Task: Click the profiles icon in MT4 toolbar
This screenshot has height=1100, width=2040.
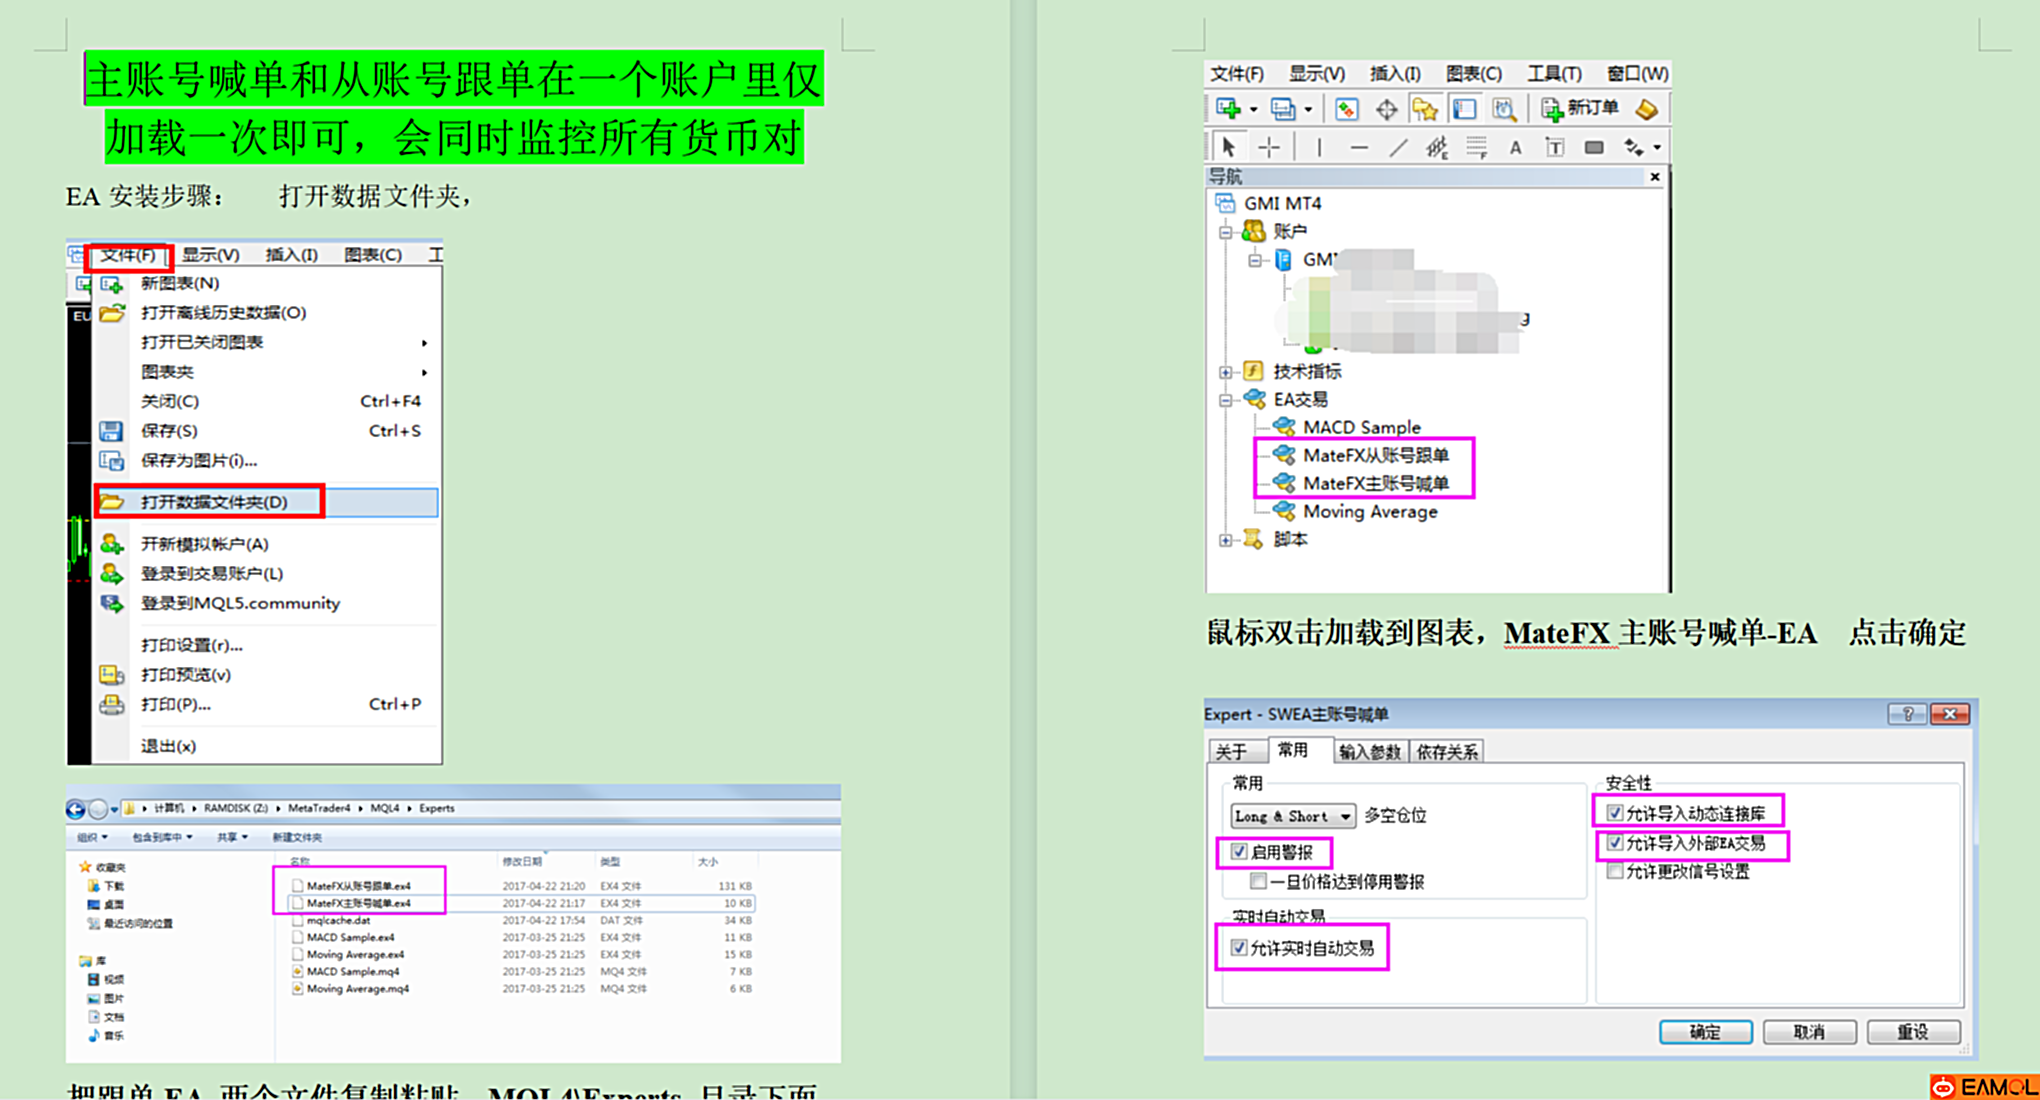Action: (1283, 109)
